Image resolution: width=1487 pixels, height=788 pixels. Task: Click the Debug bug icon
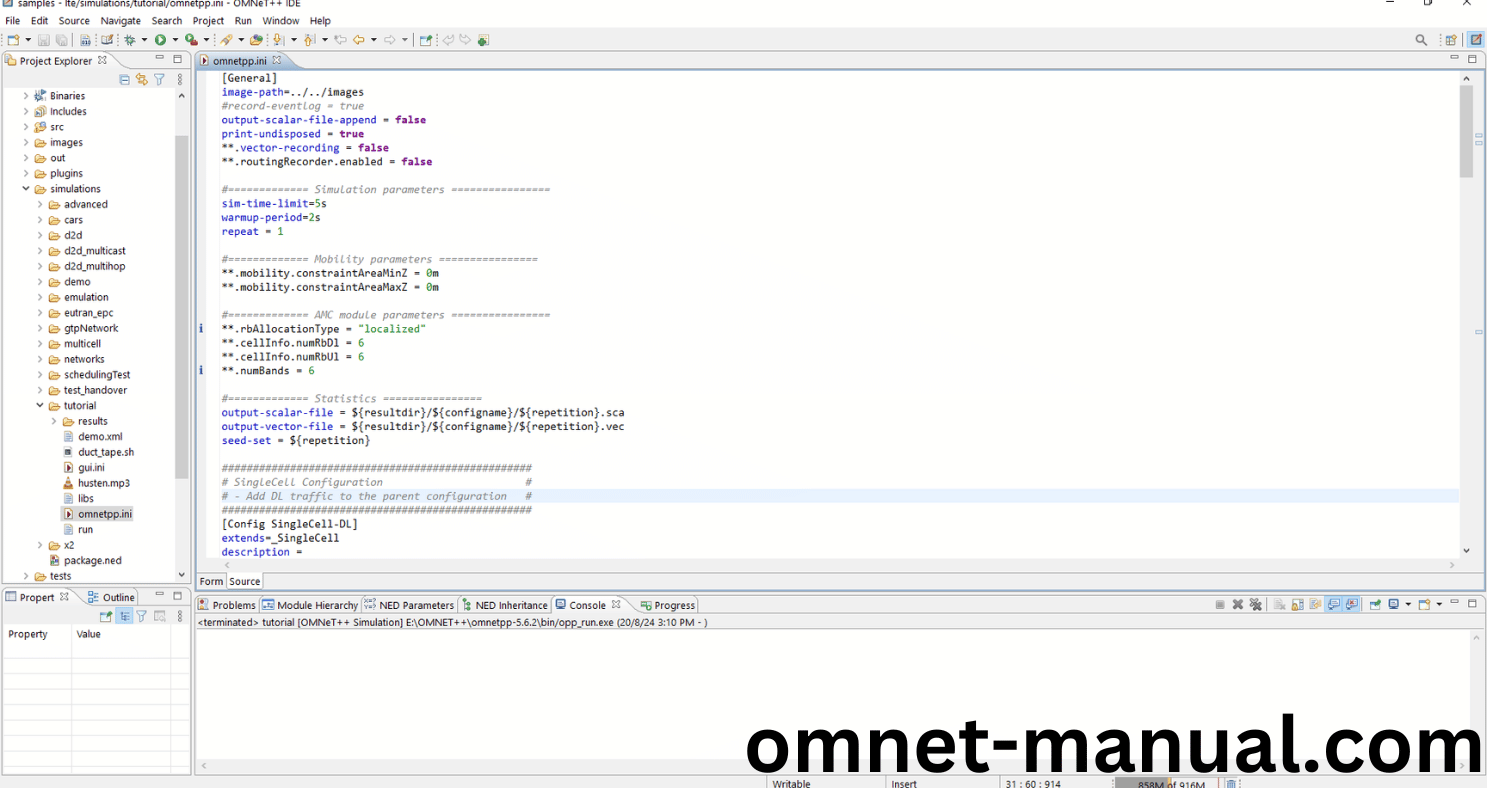pos(129,40)
